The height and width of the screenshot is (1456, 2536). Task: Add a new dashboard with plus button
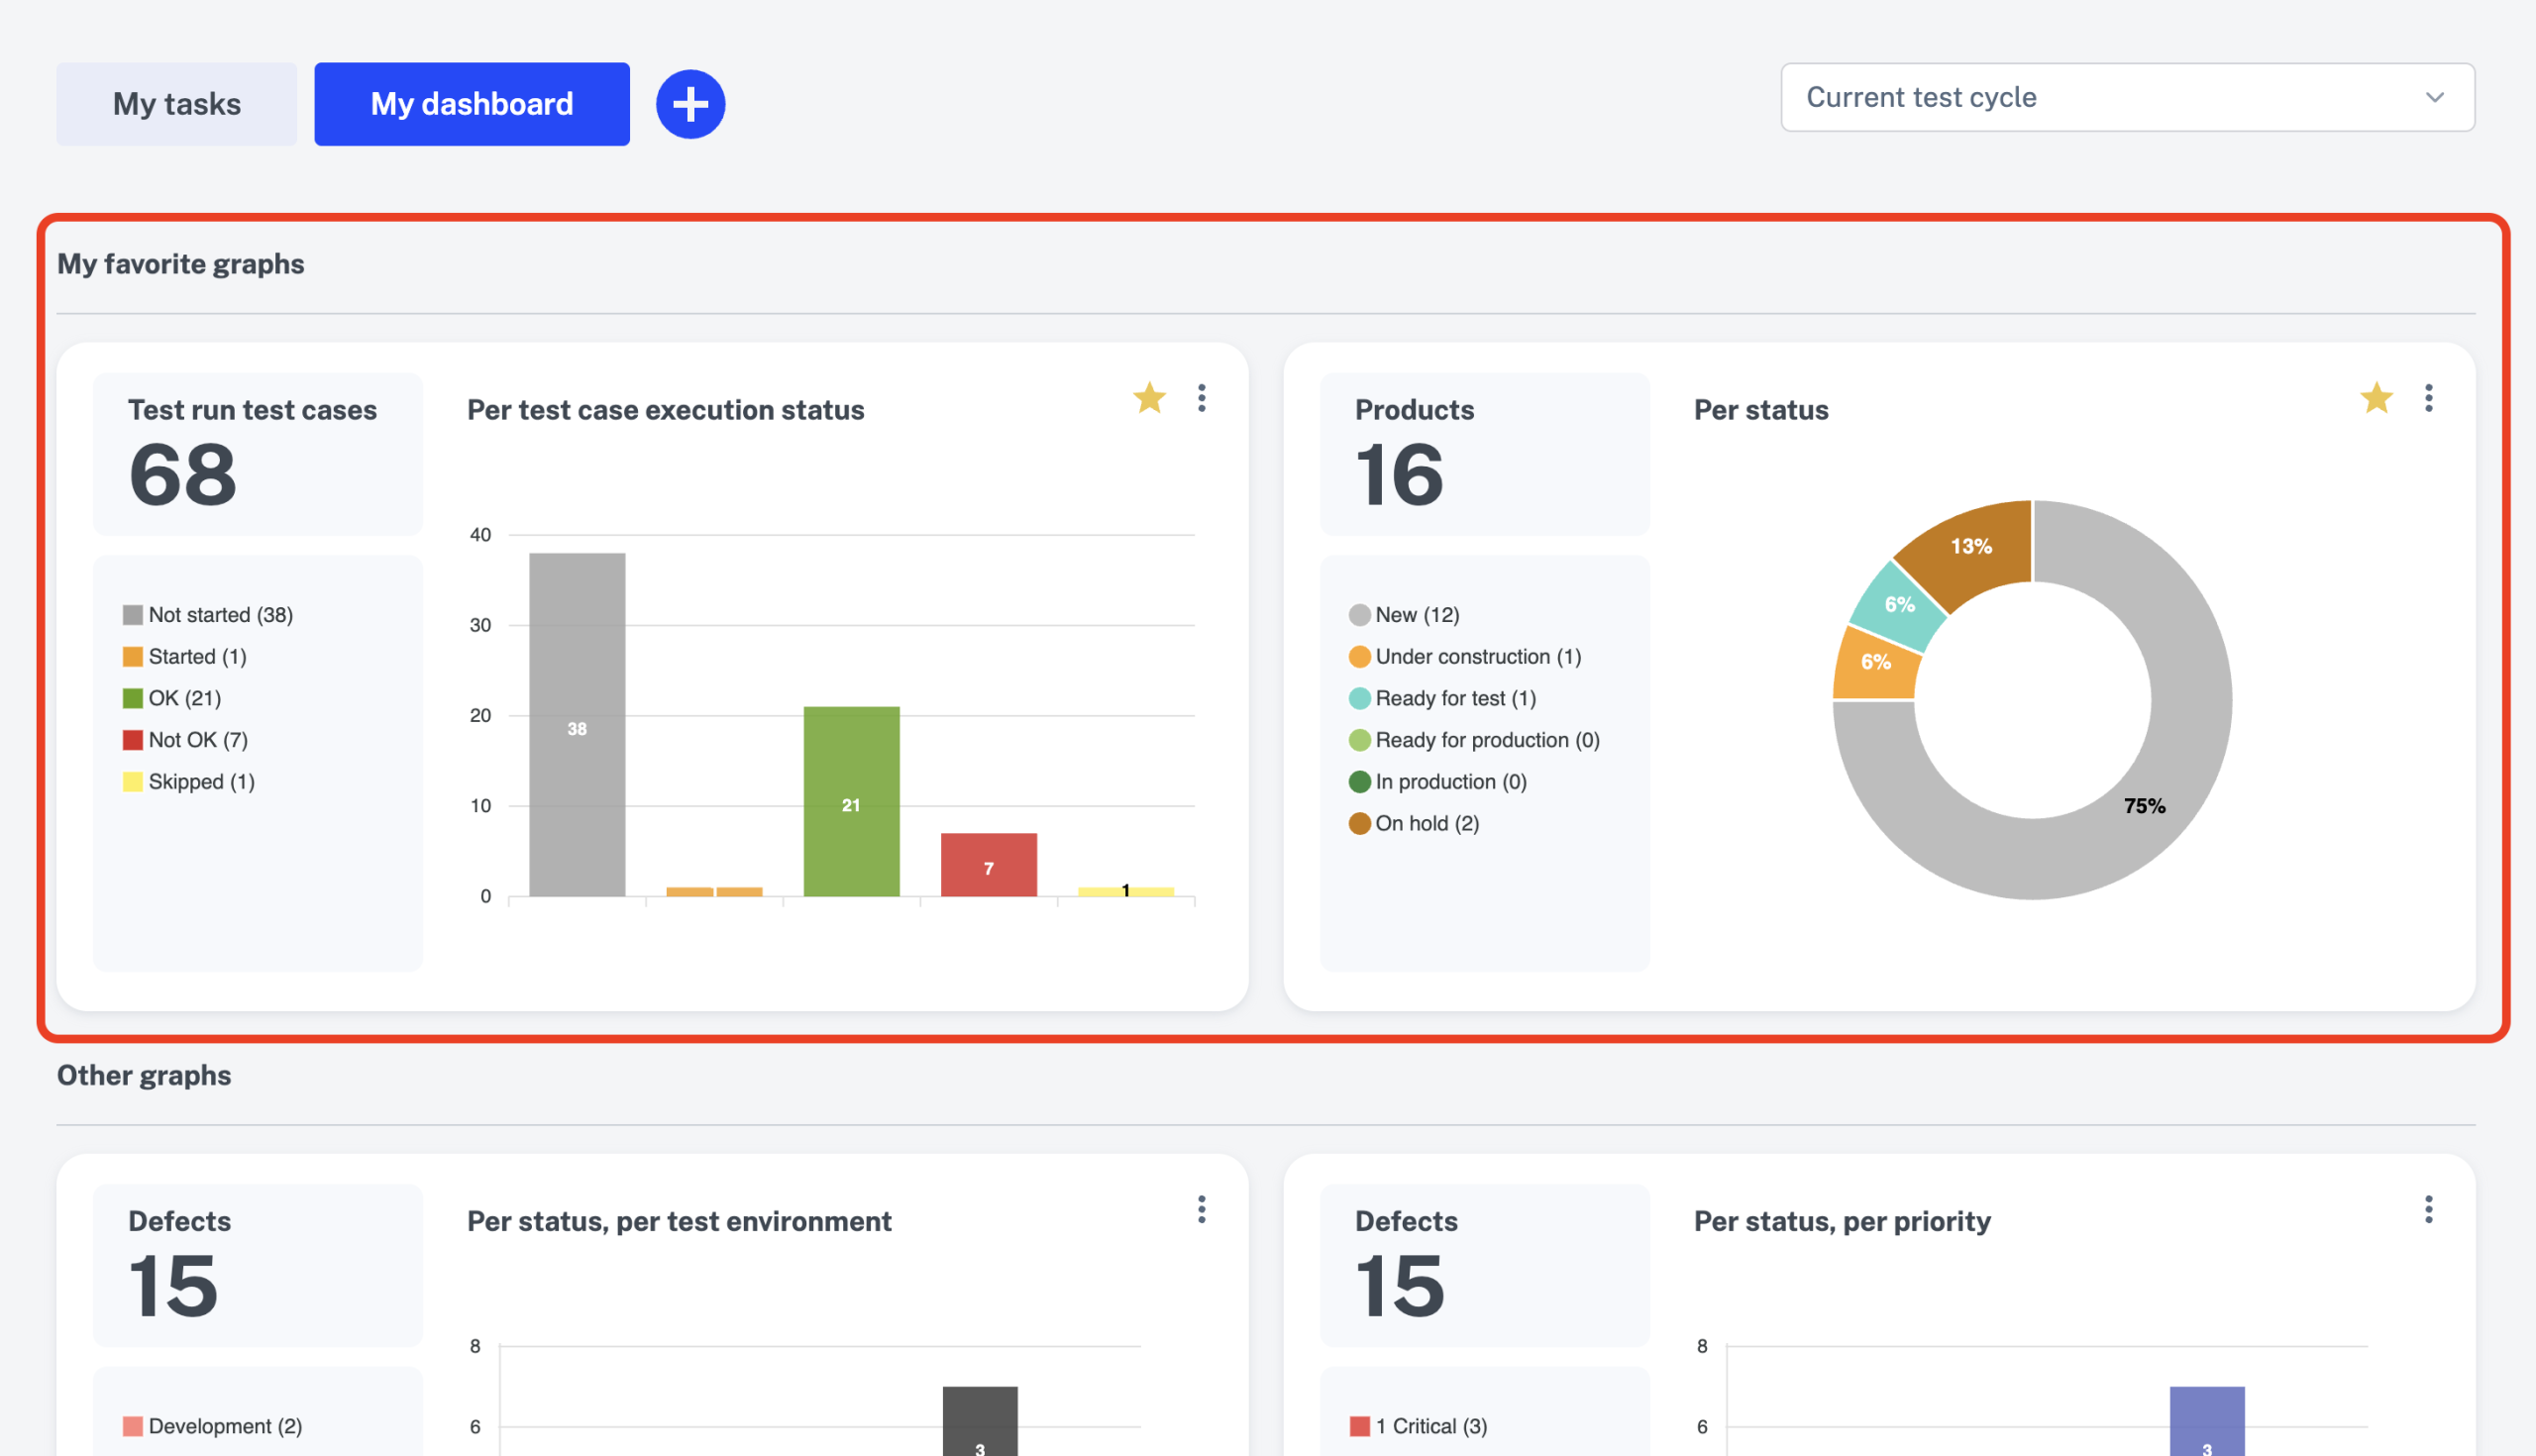pyautogui.click(x=690, y=104)
